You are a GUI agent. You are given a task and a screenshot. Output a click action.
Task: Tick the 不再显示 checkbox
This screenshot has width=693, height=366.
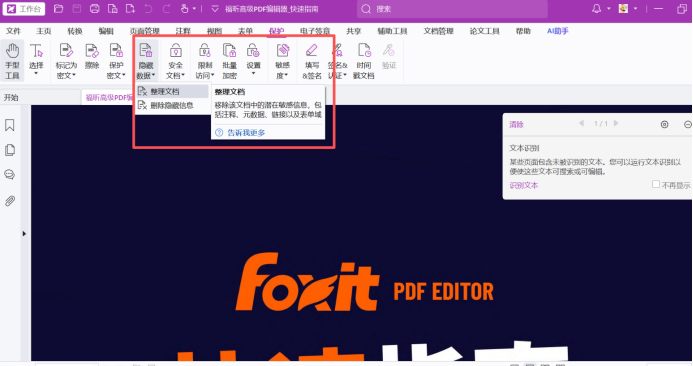coord(656,184)
